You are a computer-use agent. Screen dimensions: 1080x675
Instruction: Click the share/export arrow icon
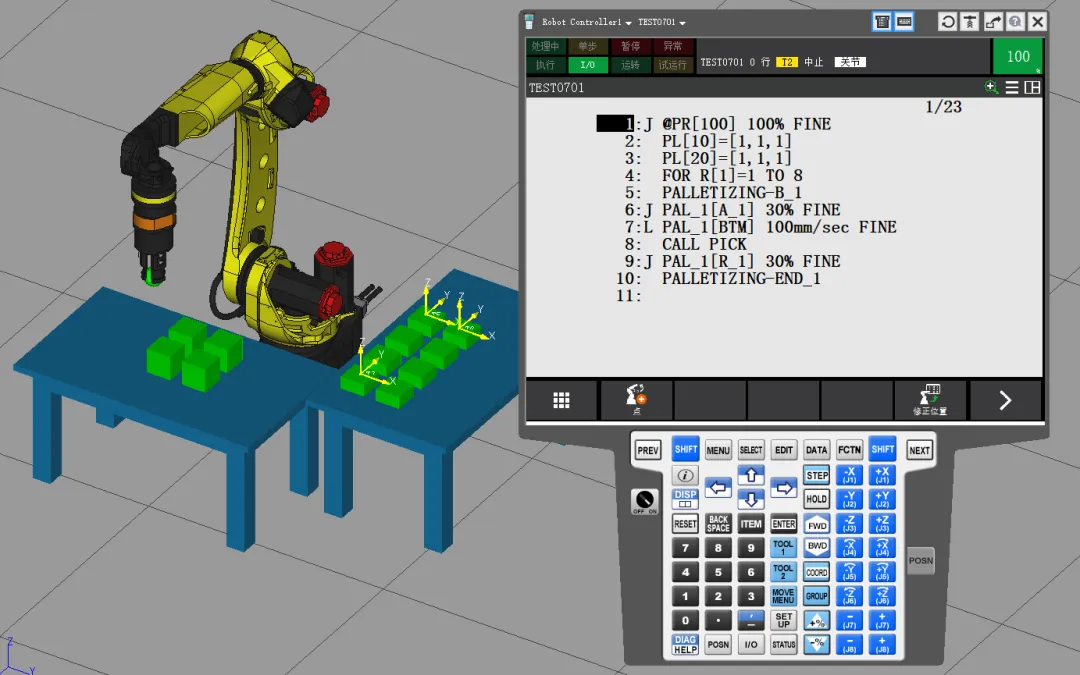coord(993,22)
